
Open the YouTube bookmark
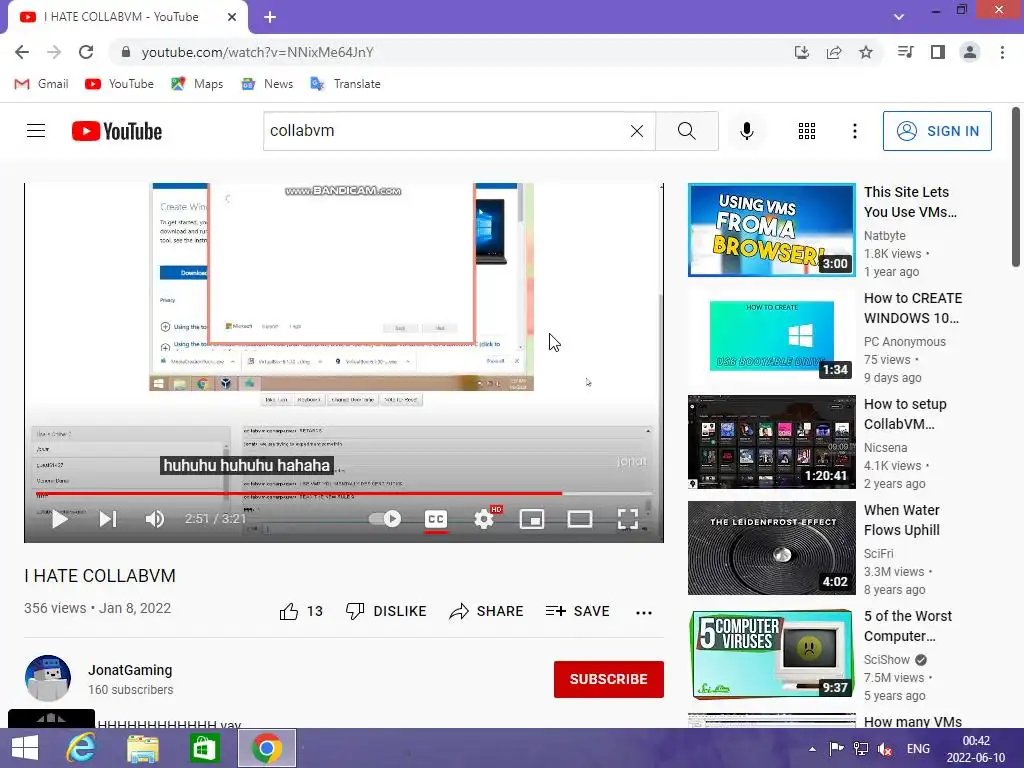119,84
